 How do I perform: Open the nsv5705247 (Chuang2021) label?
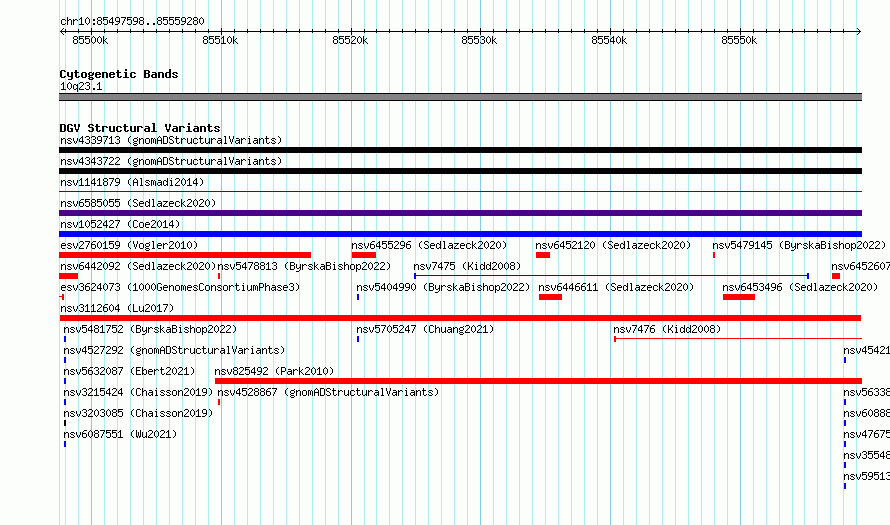[x=425, y=329]
